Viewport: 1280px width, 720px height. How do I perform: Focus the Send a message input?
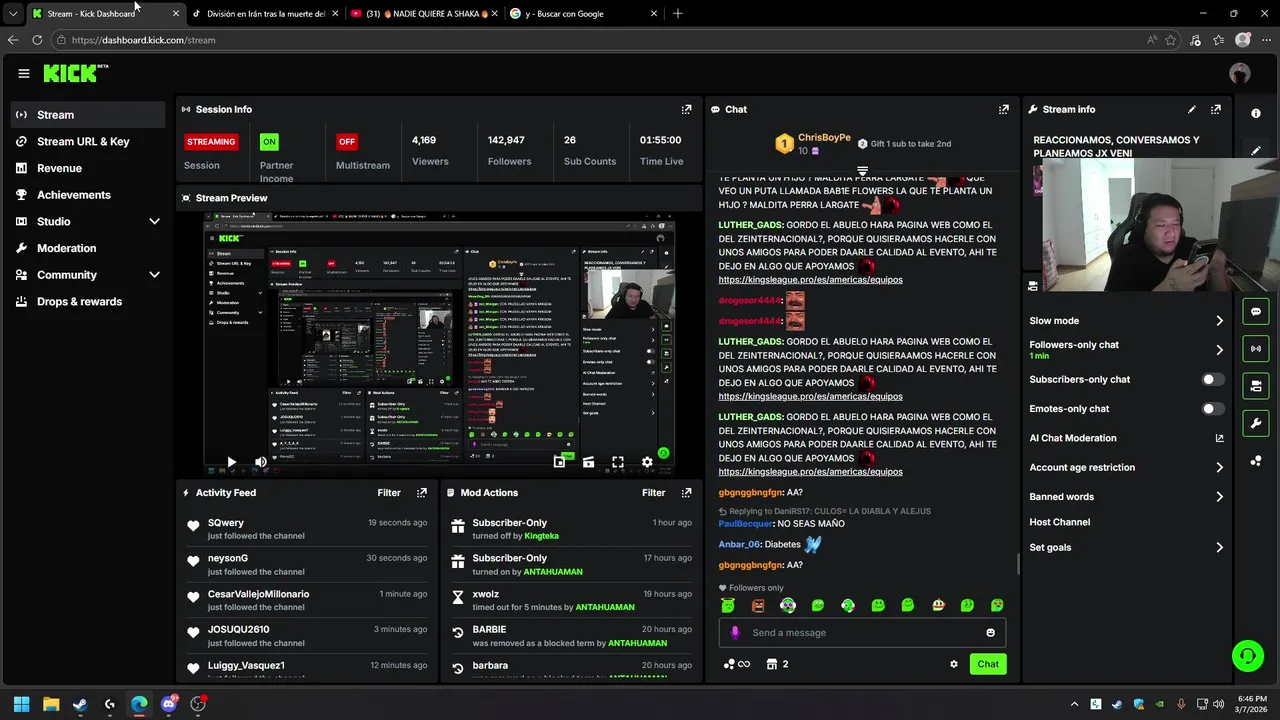(862, 633)
